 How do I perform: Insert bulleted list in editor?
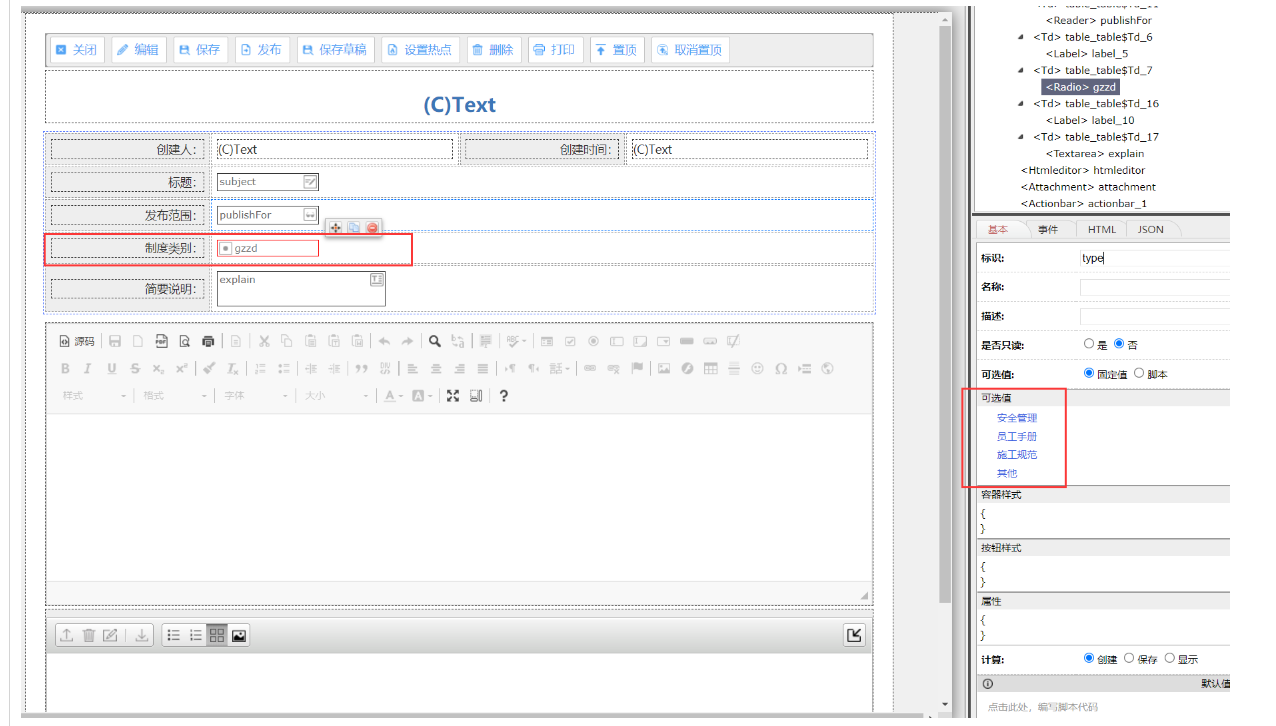pyautogui.click(x=284, y=368)
